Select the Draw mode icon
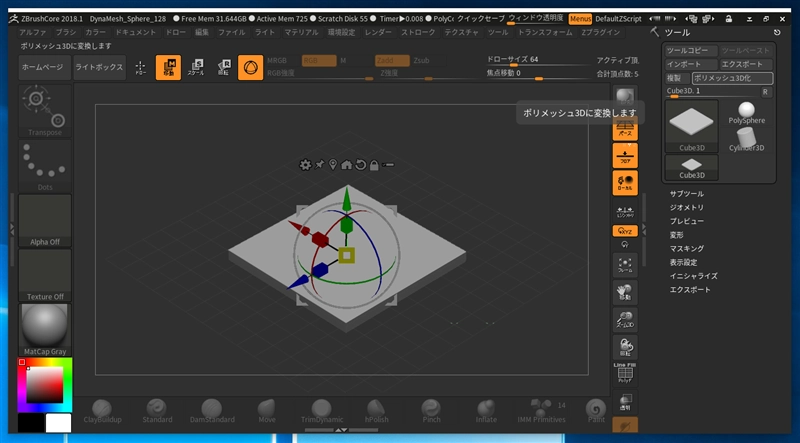Viewport: 800px width, 443px height. [140, 67]
